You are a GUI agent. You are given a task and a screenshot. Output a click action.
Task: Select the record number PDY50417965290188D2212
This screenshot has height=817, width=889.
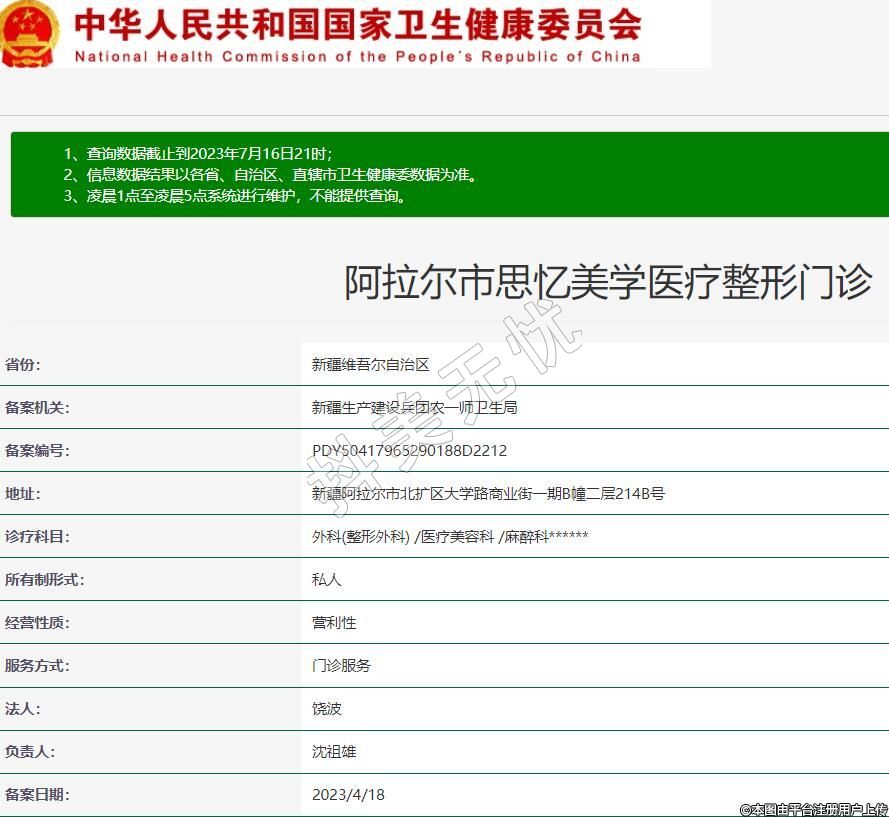(409, 451)
